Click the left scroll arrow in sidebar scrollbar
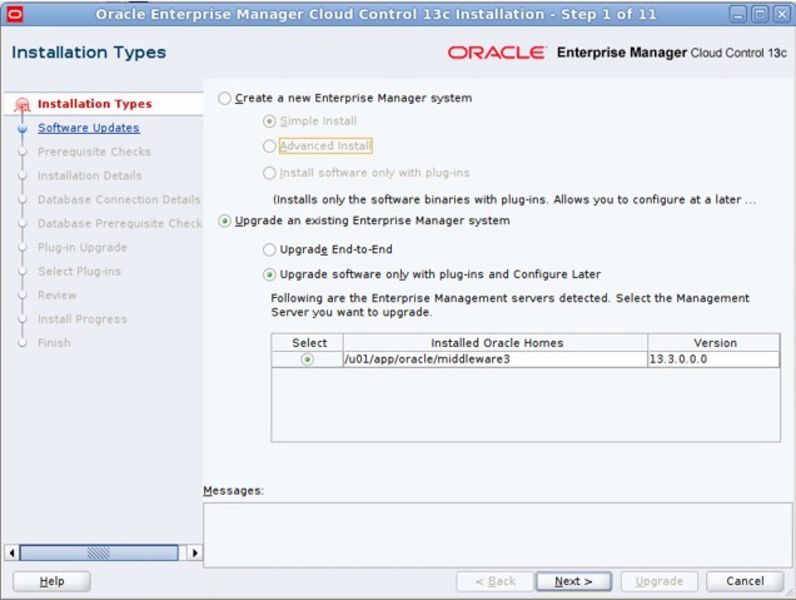 (12, 552)
